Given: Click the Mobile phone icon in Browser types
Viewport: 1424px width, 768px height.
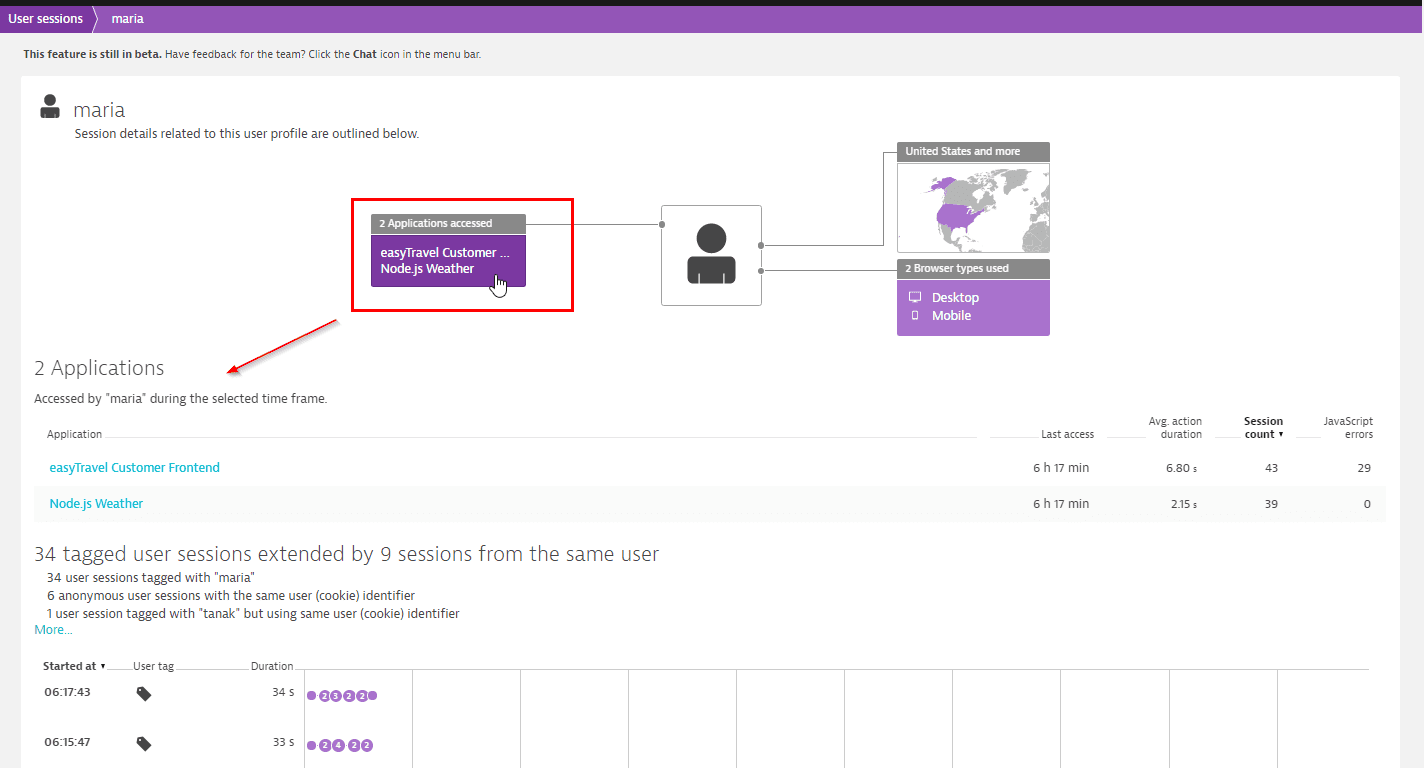Looking at the screenshot, I should point(914,315).
